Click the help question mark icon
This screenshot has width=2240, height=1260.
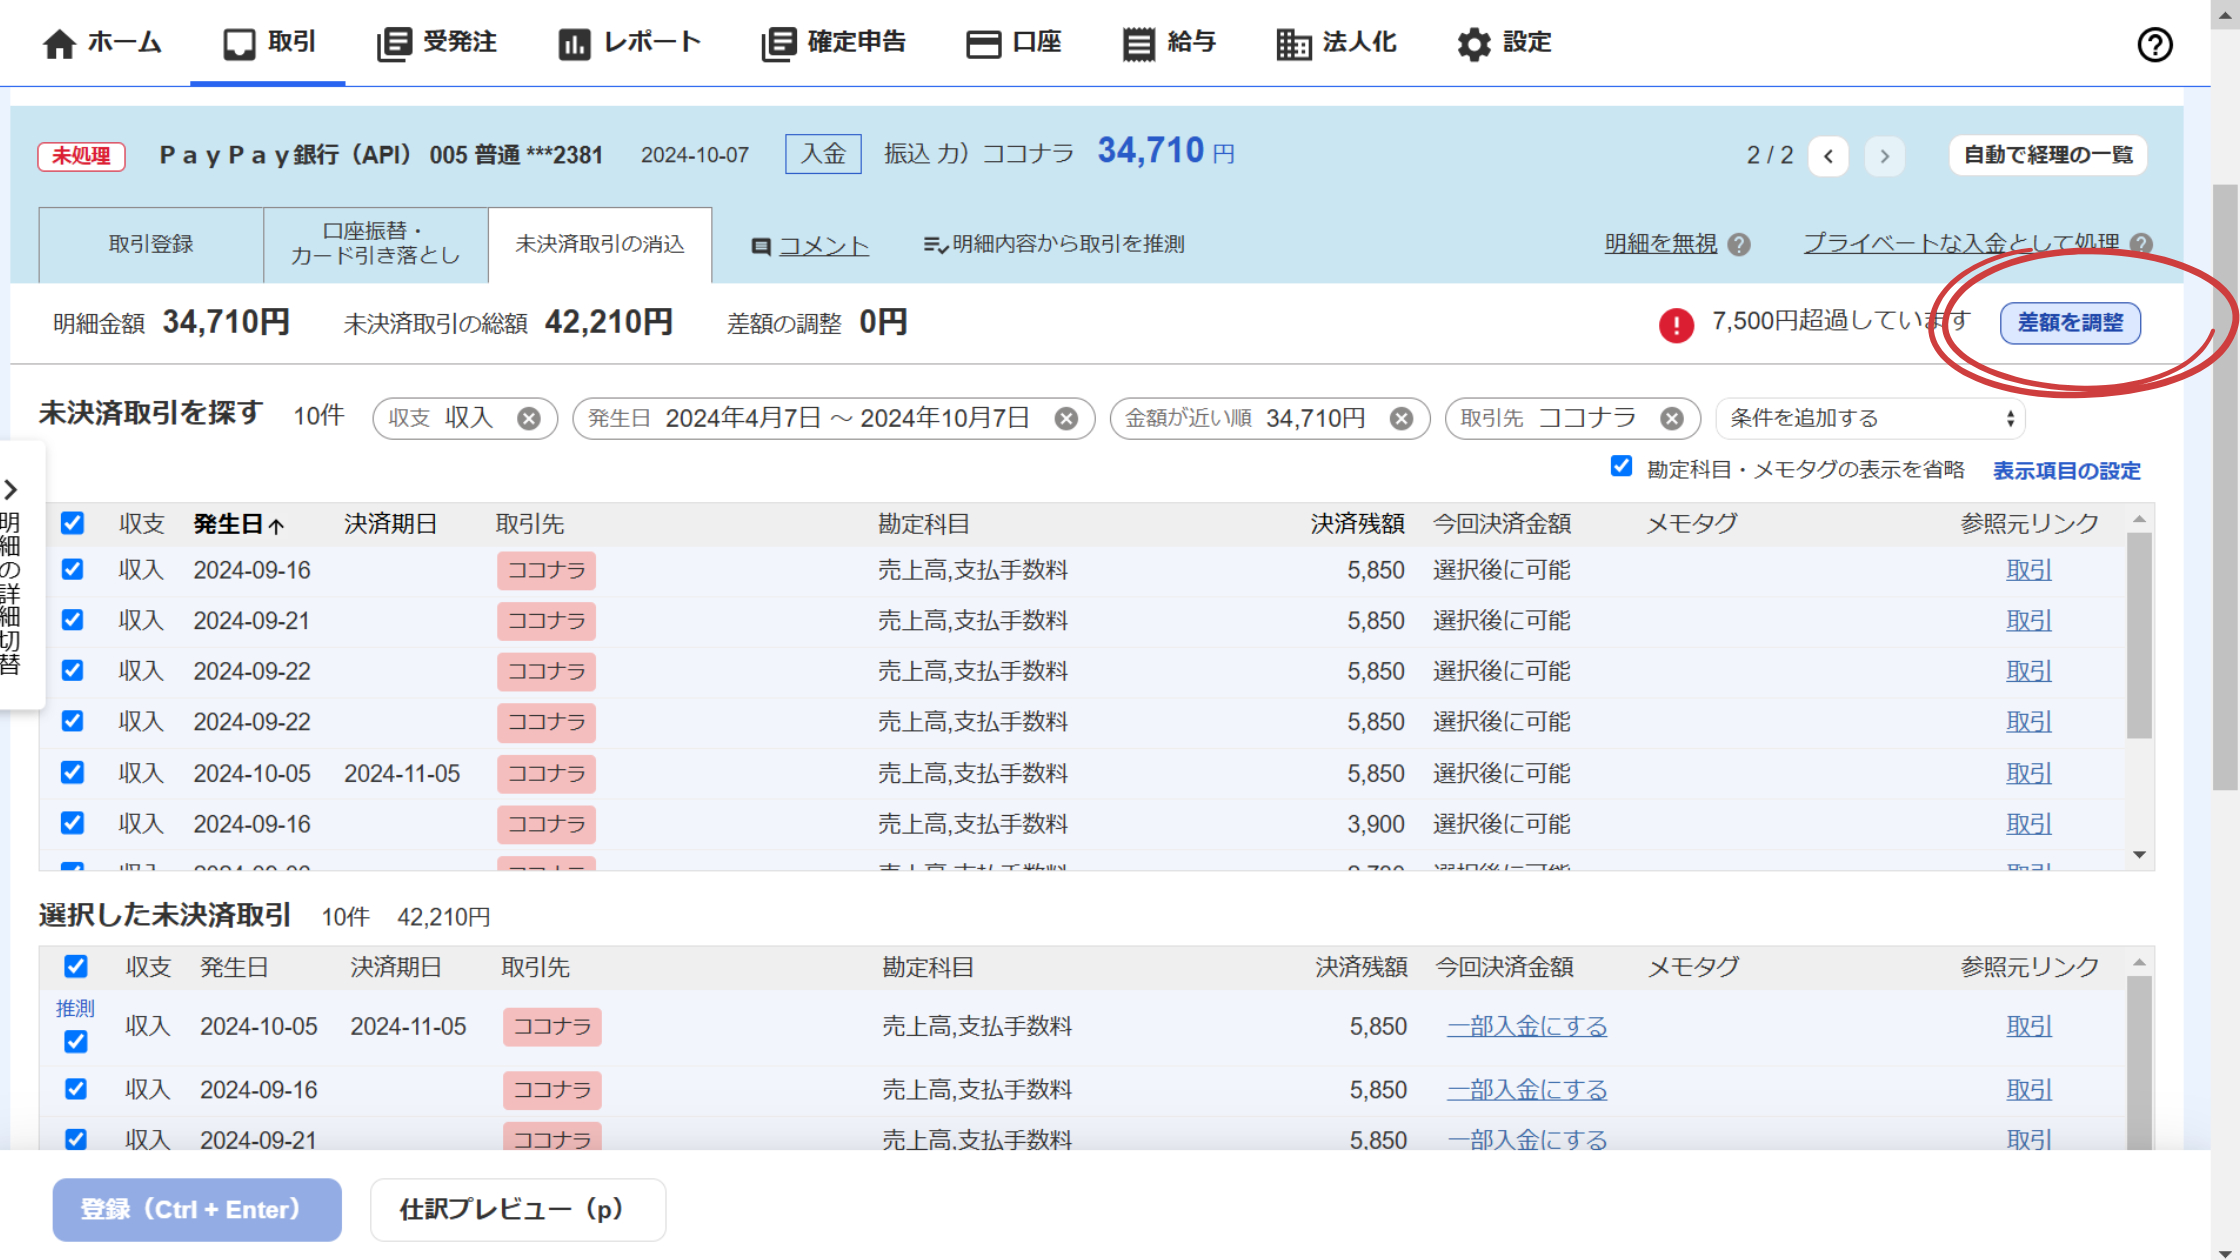2154,44
